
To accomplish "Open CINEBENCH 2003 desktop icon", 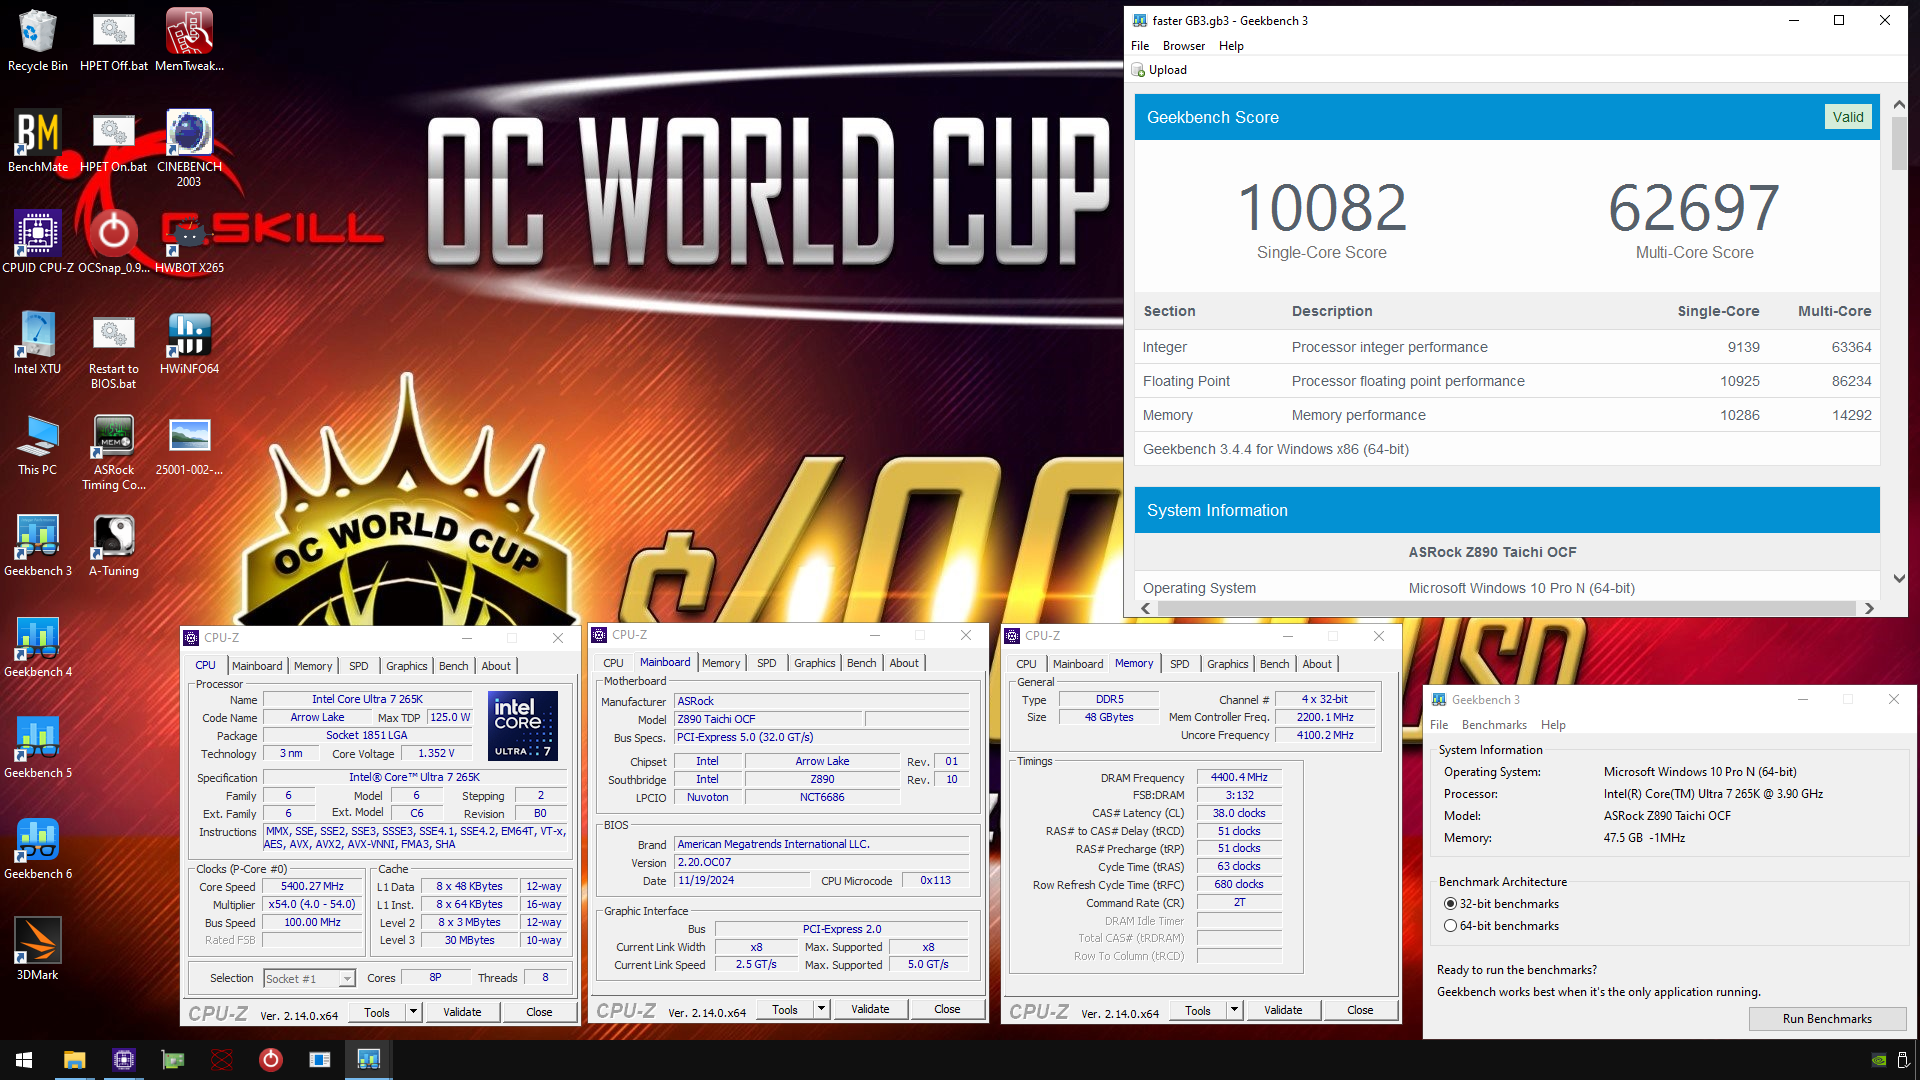I will 189,148.
